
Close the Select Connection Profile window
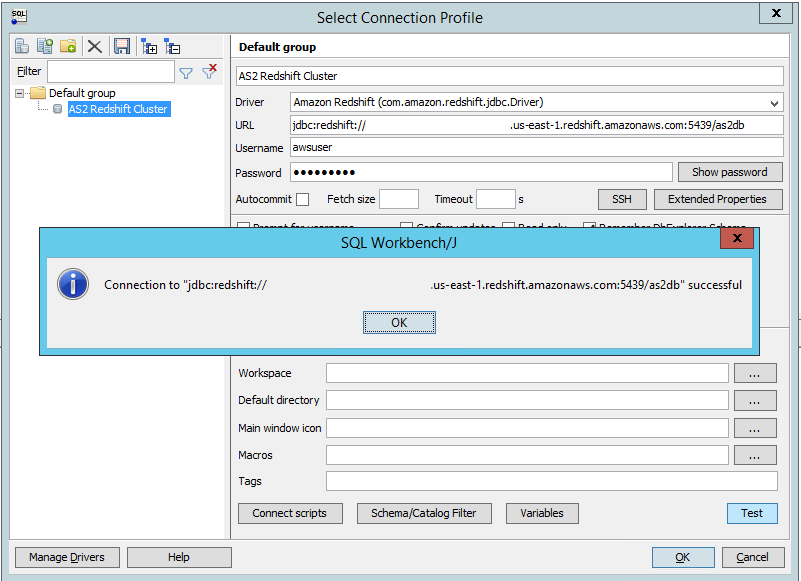click(x=775, y=13)
